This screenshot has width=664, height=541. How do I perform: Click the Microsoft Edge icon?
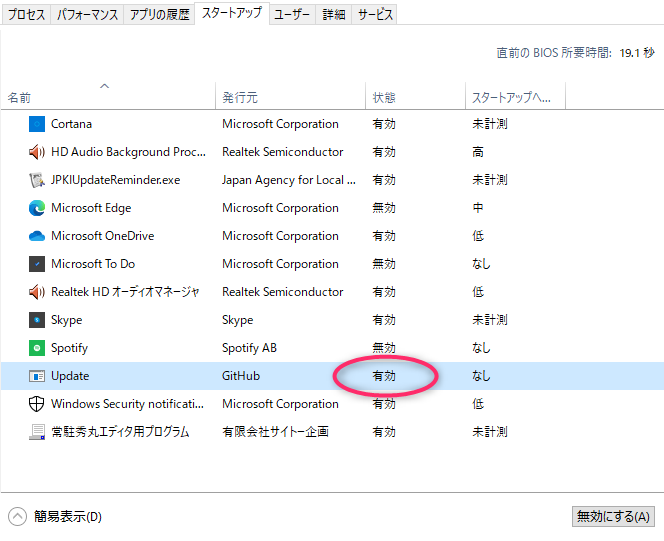pyautogui.click(x=37, y=208)
